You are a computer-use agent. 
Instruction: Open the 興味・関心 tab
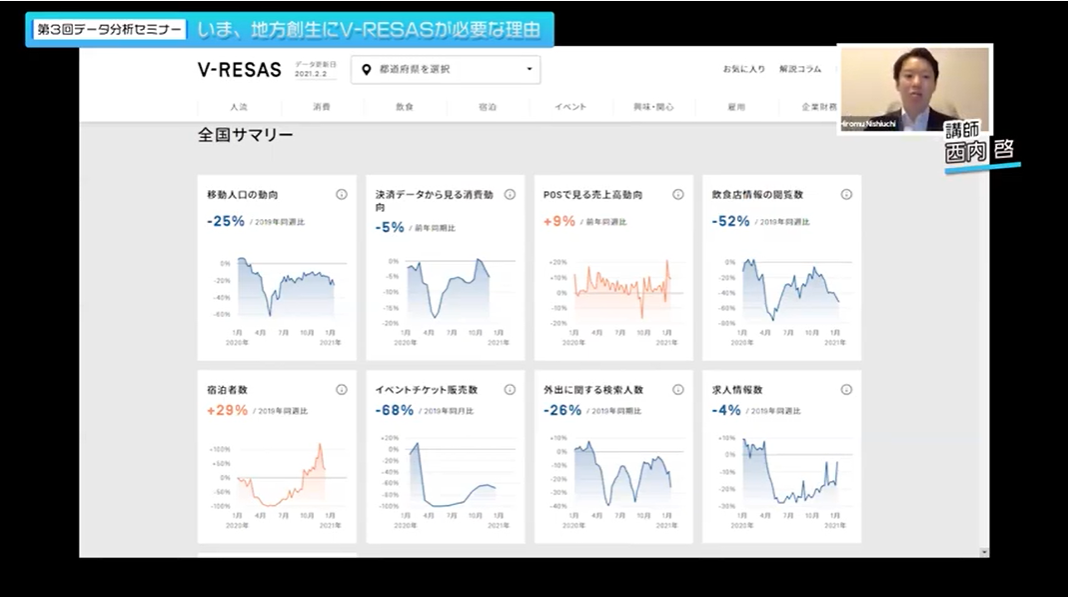pos(653,107)
